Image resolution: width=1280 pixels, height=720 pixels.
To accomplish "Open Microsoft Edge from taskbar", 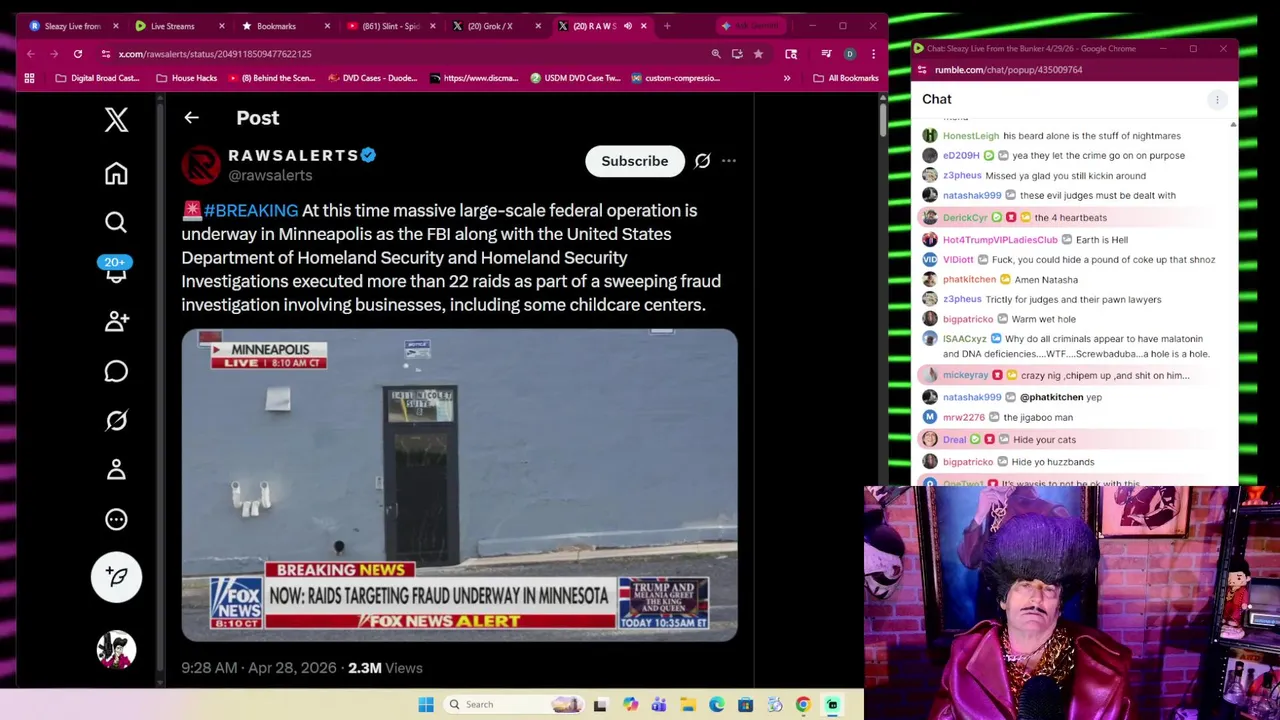I will click(717, 705).
